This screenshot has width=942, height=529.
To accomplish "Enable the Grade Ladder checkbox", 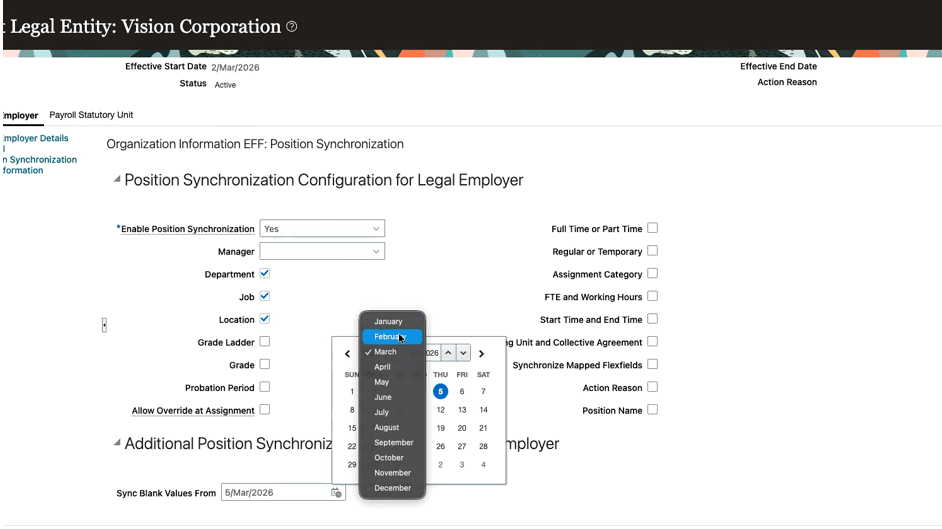I will (x=264, y=342).
